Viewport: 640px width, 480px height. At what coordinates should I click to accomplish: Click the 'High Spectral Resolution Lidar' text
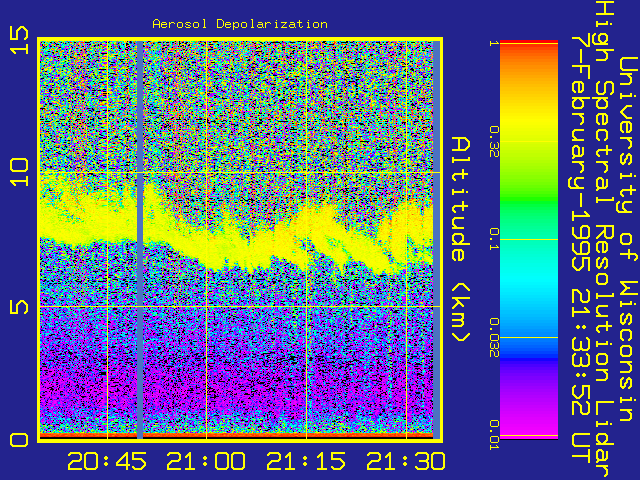[x=604, y=239]
